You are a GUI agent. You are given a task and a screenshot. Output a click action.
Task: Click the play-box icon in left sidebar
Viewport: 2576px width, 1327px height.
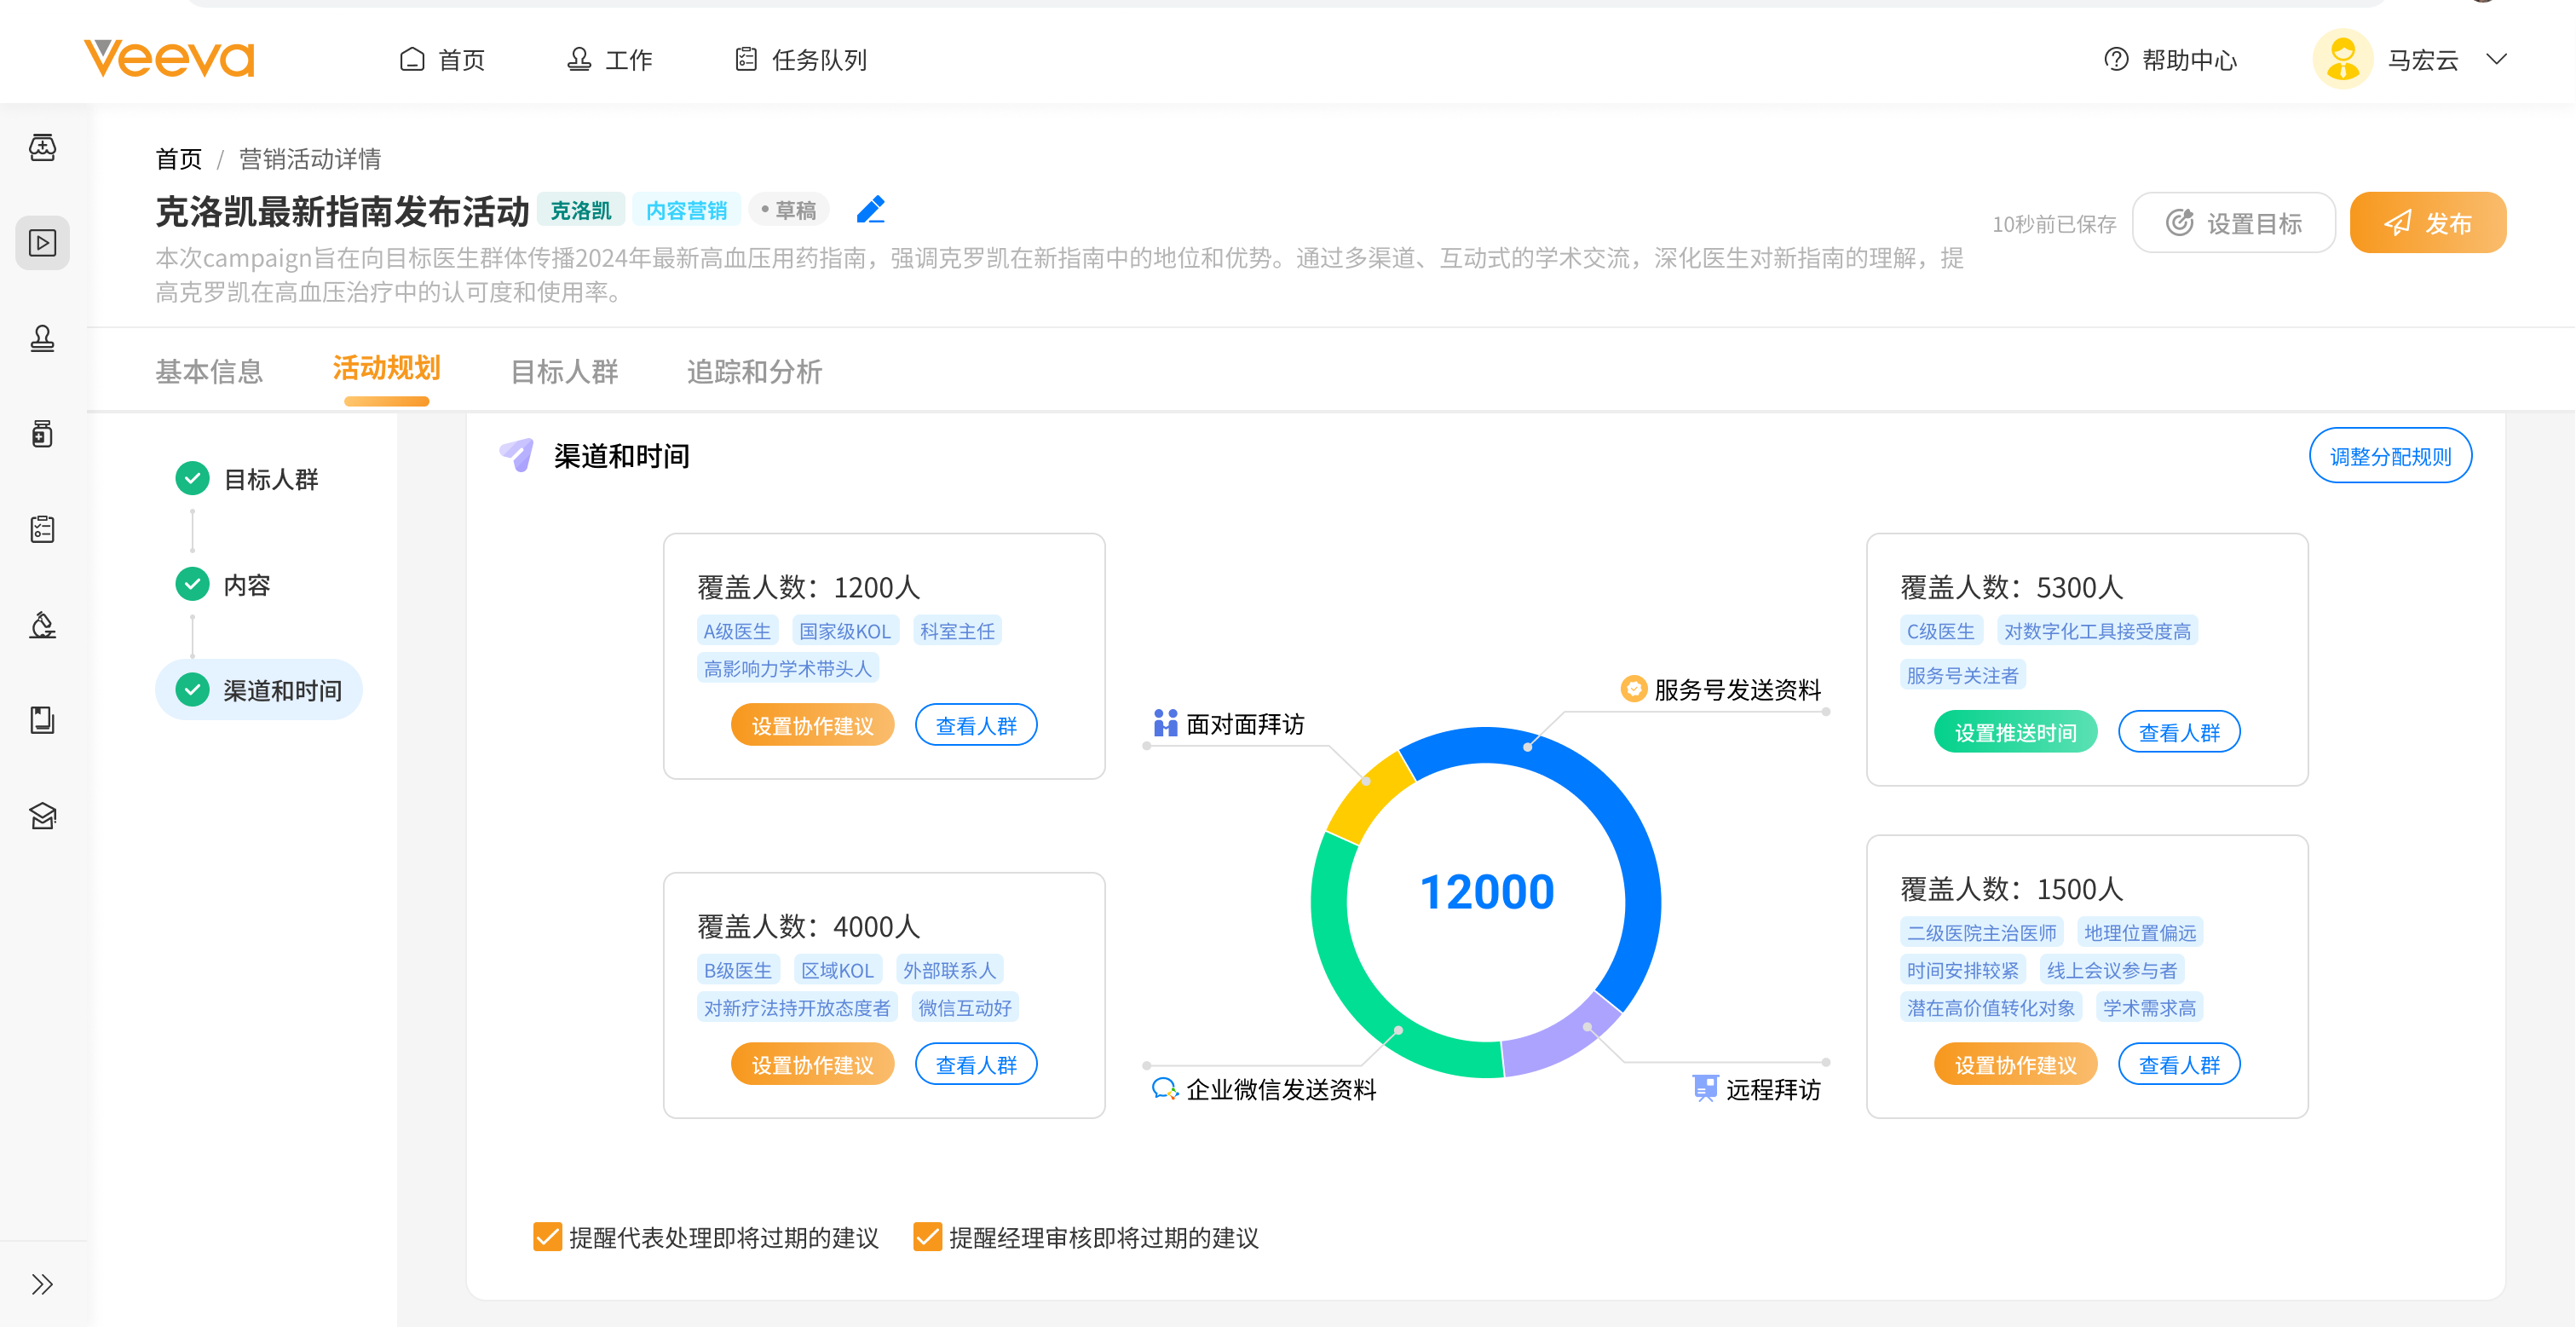pos(42,243)
